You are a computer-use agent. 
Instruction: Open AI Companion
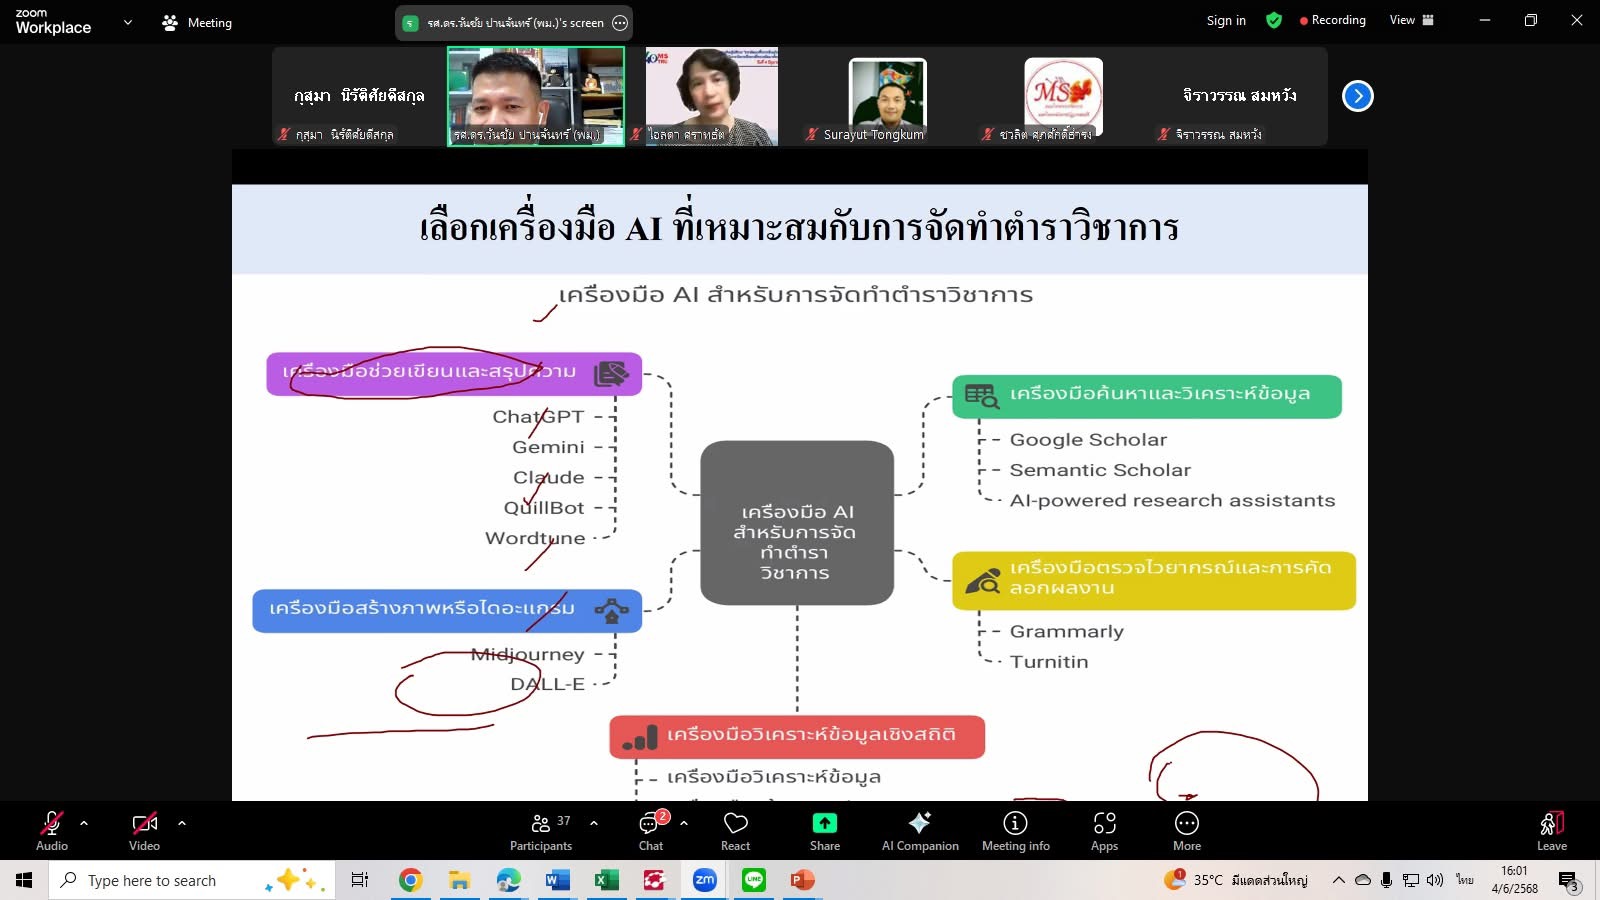tap(920, 830)
